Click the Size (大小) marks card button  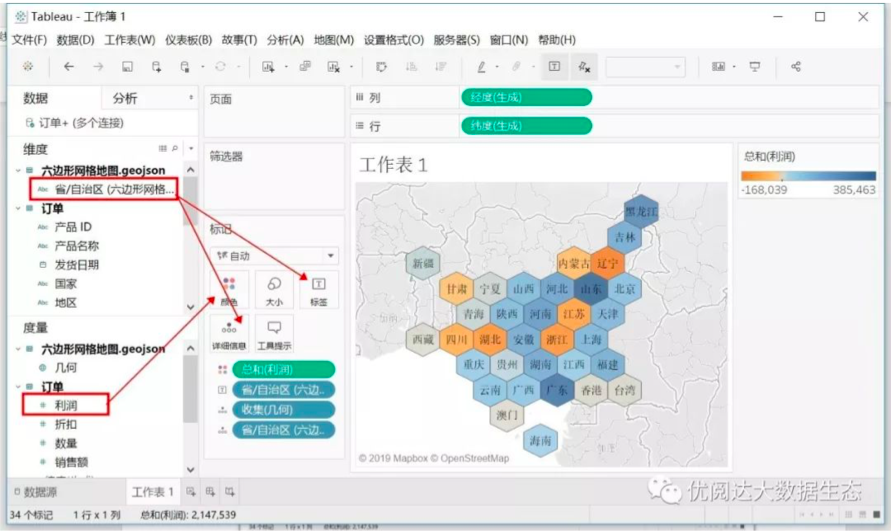click(x=274, y=288)
